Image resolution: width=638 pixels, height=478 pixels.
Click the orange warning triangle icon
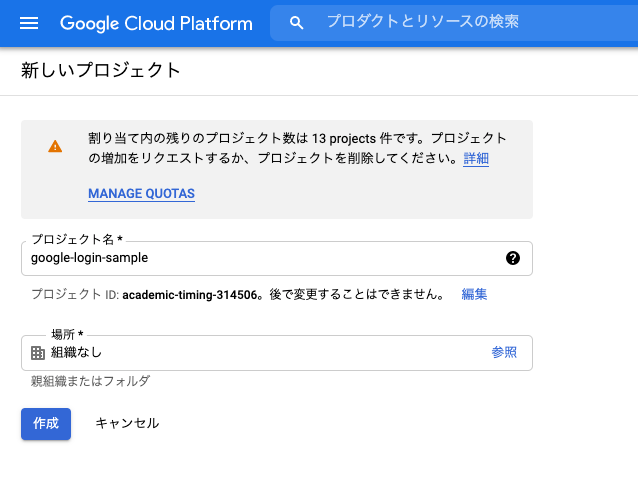55,146
